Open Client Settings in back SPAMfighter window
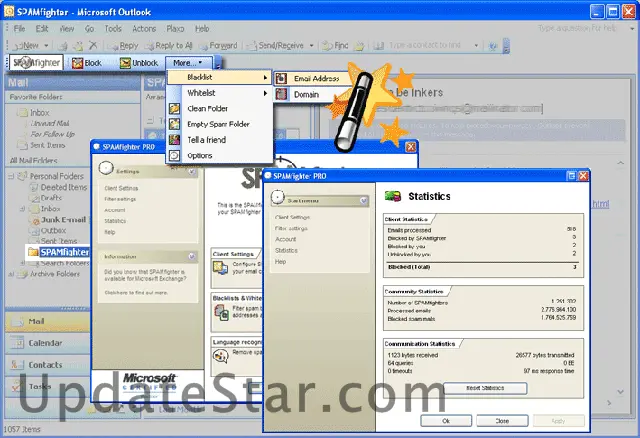The image size is (640, 438). [121, 188]
